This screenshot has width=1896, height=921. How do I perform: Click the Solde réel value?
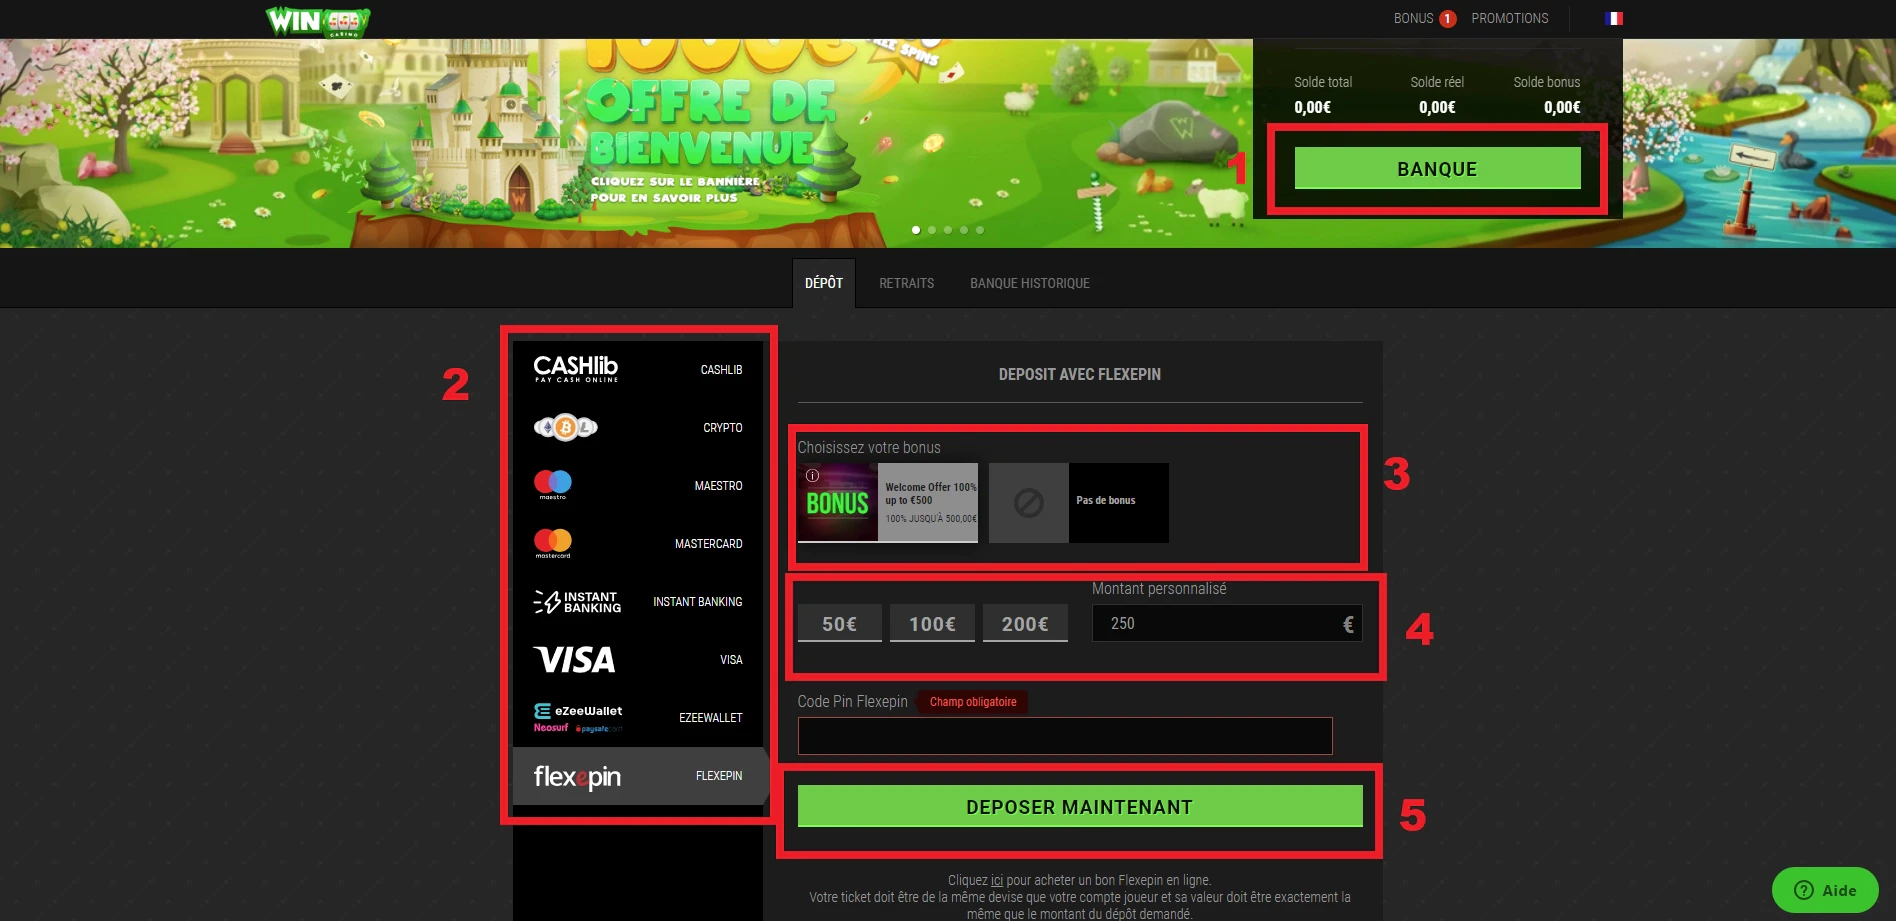pos(1437,107)
